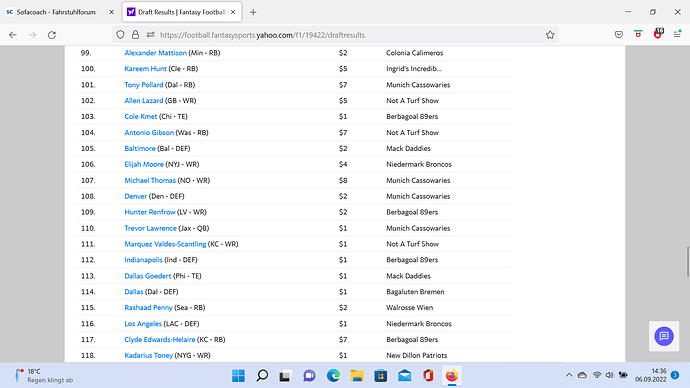The width and height of the screenshot is (690, 388).
Task: Open the volume speaker tray icon
Action: click(x=609, y=375)
